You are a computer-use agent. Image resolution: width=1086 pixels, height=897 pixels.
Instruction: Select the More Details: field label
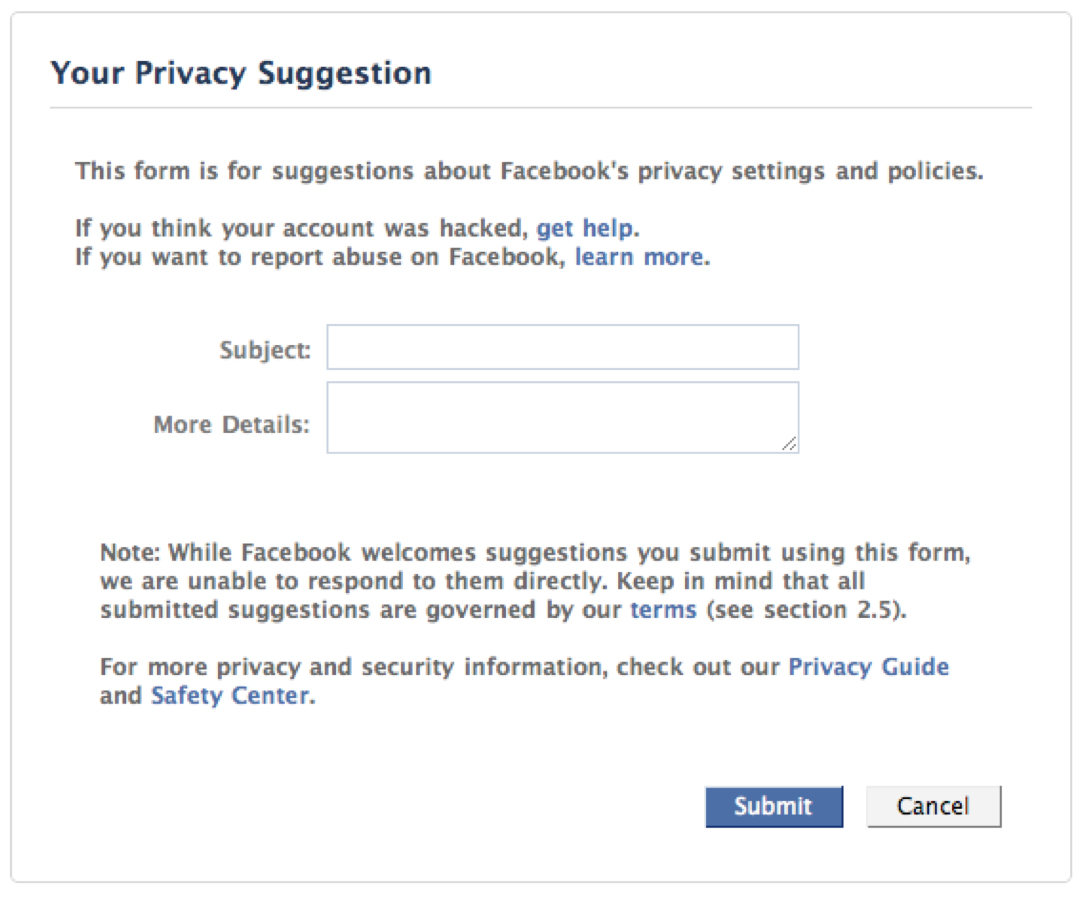(231, 425)
